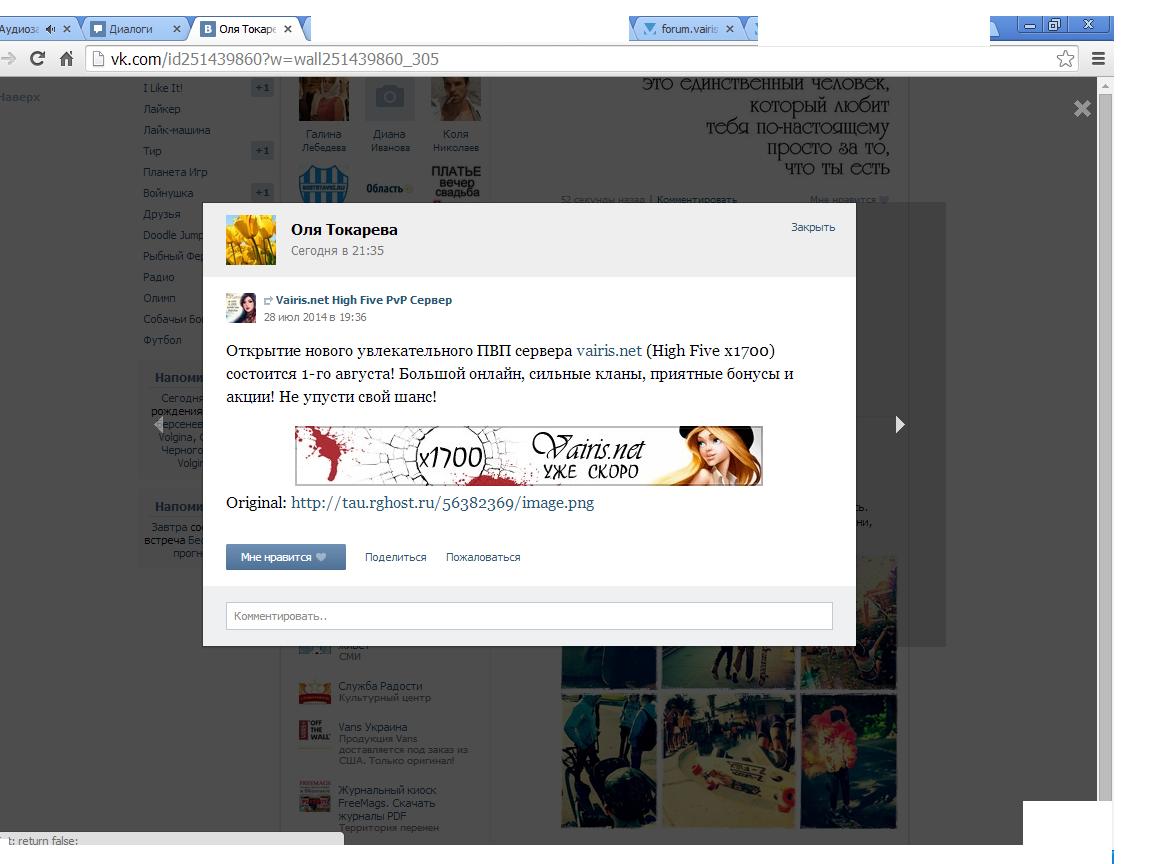Image resolution: width=1152 pixels, height=864 pixels.
Task: Go to the browser home page icon
Action: pos(67,59)
